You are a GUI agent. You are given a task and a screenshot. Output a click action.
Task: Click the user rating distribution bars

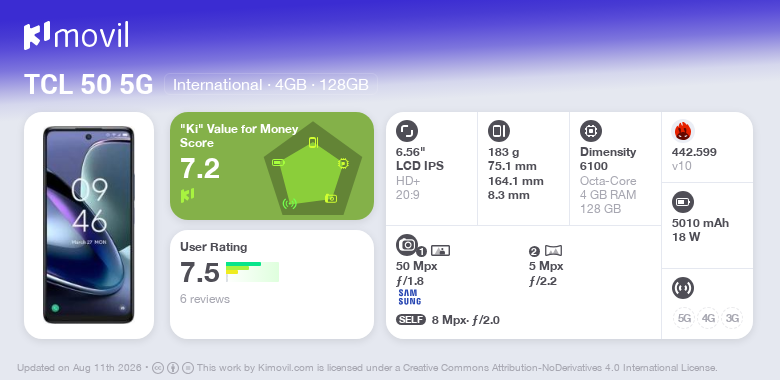pos(252,272)
